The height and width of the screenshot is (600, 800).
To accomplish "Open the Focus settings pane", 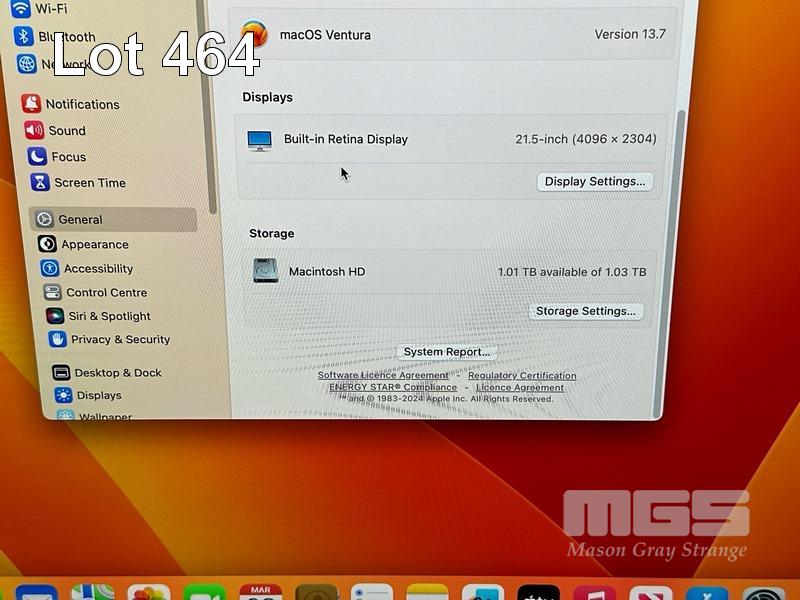I will (68, 157).
